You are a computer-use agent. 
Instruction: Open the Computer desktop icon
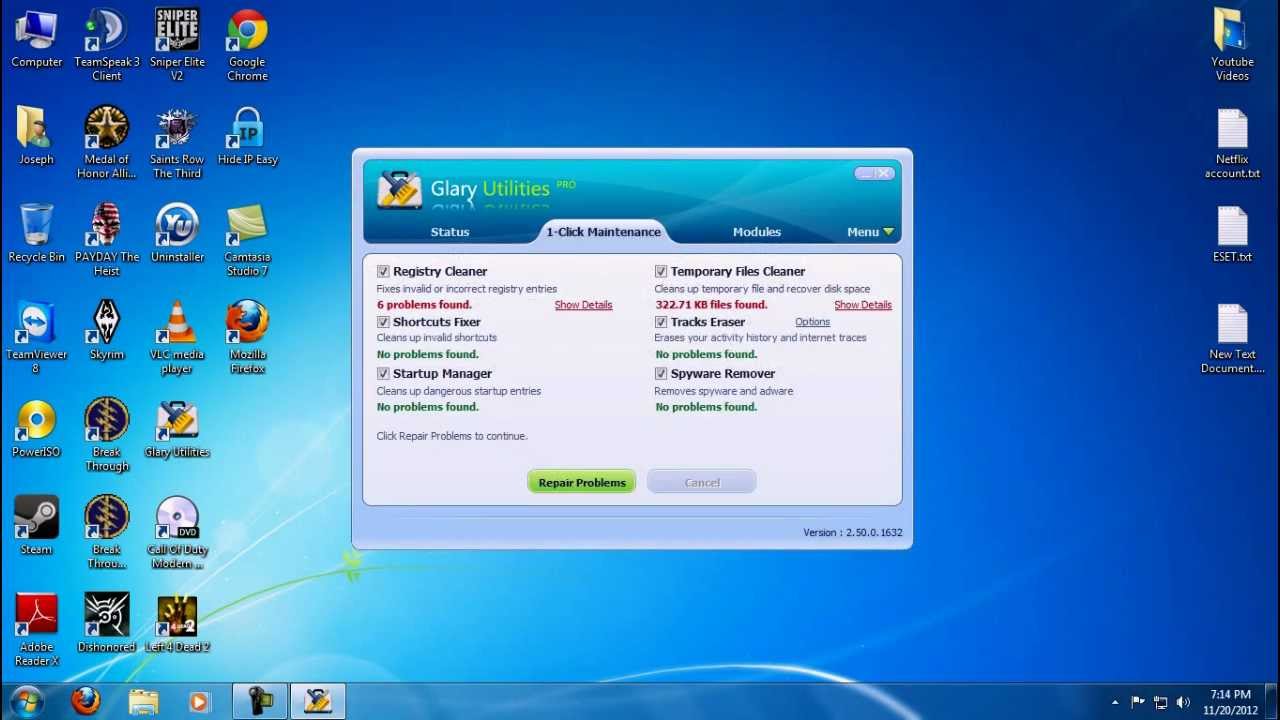[36, 40]
